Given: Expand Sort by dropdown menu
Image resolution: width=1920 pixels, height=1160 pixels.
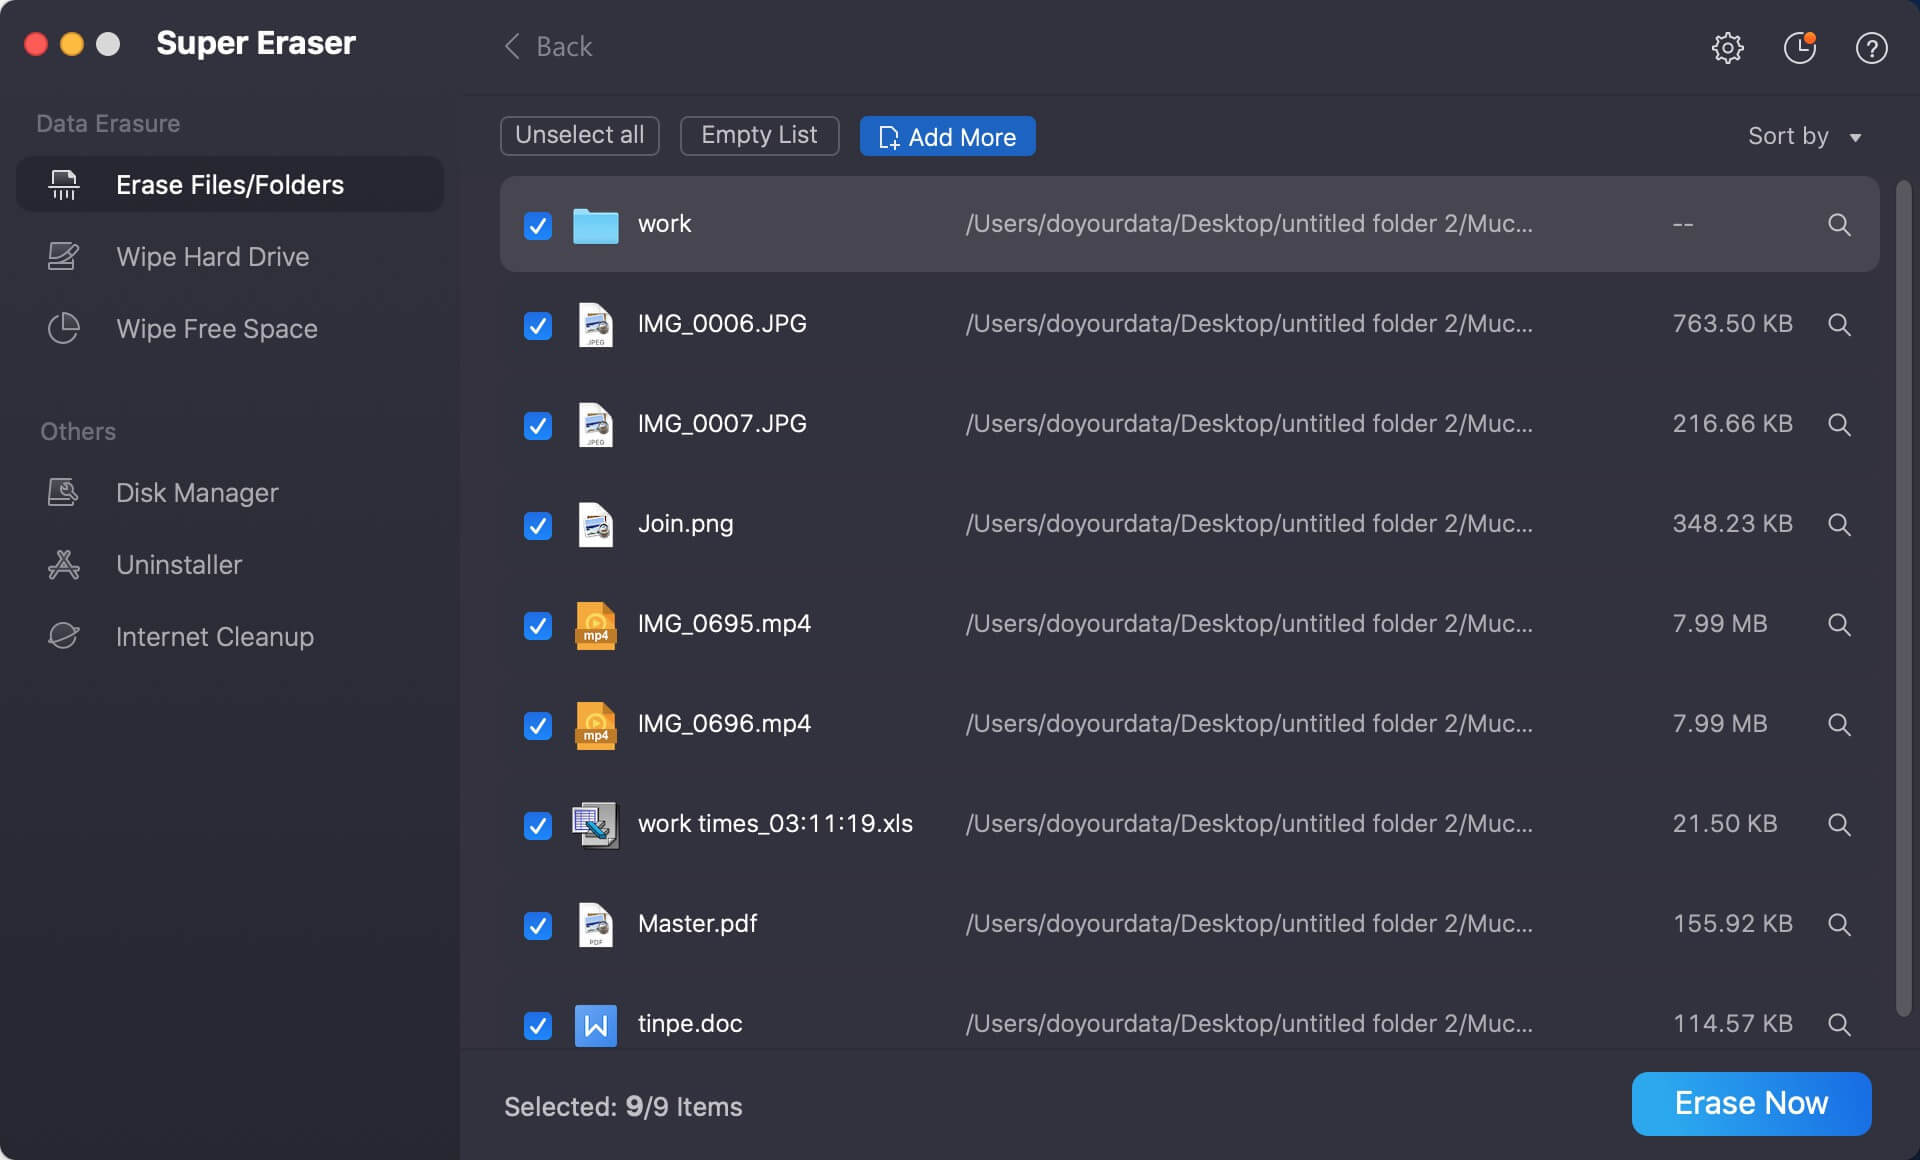Looking at the screenshot, I should pos(1856,137).
